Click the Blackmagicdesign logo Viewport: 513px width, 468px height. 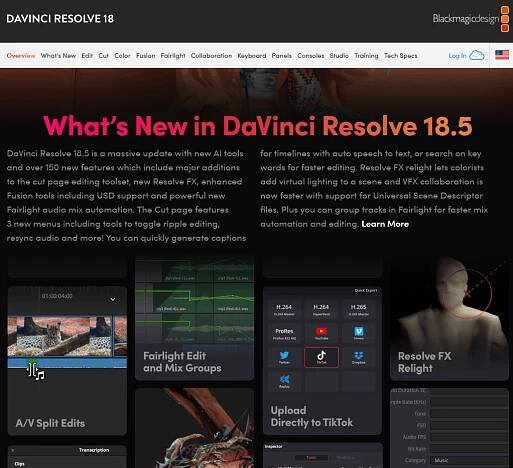[x=471, y=19]
